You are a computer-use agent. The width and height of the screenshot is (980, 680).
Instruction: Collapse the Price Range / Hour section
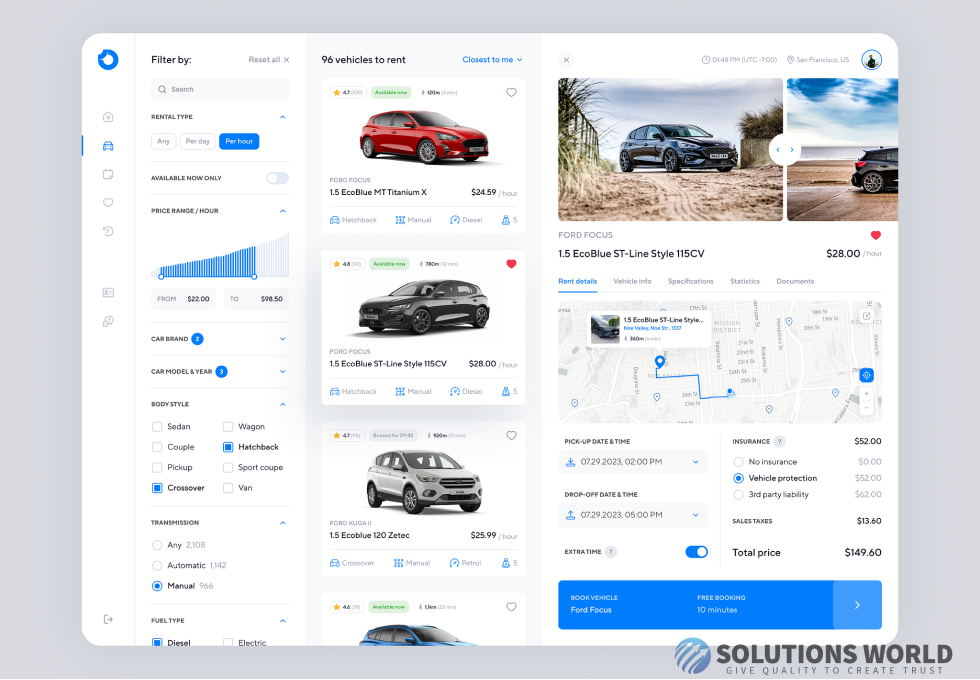point(282,211)
